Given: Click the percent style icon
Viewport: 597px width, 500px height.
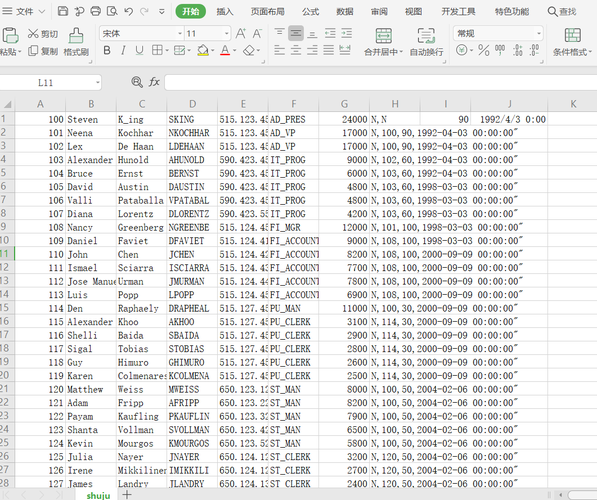Looking at the screenshot, I should pyautogui.click(x=484, y=50).
